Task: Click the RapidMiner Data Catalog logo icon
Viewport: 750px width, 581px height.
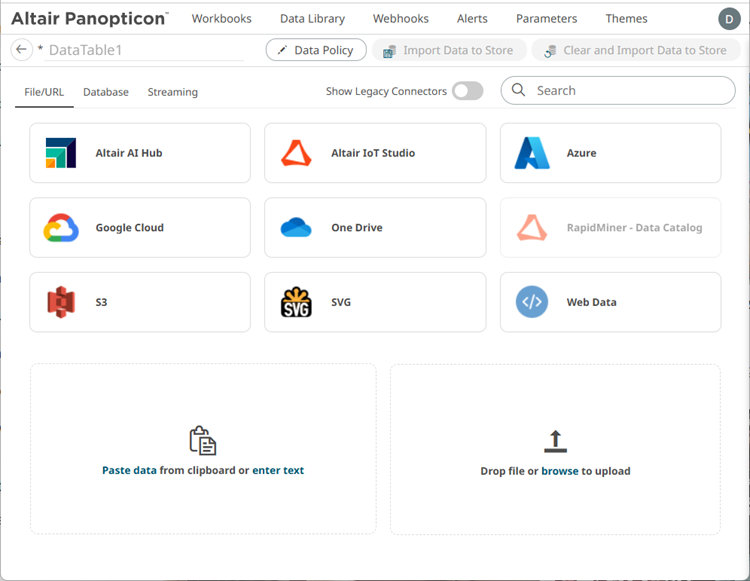Action: pos(532,228)
